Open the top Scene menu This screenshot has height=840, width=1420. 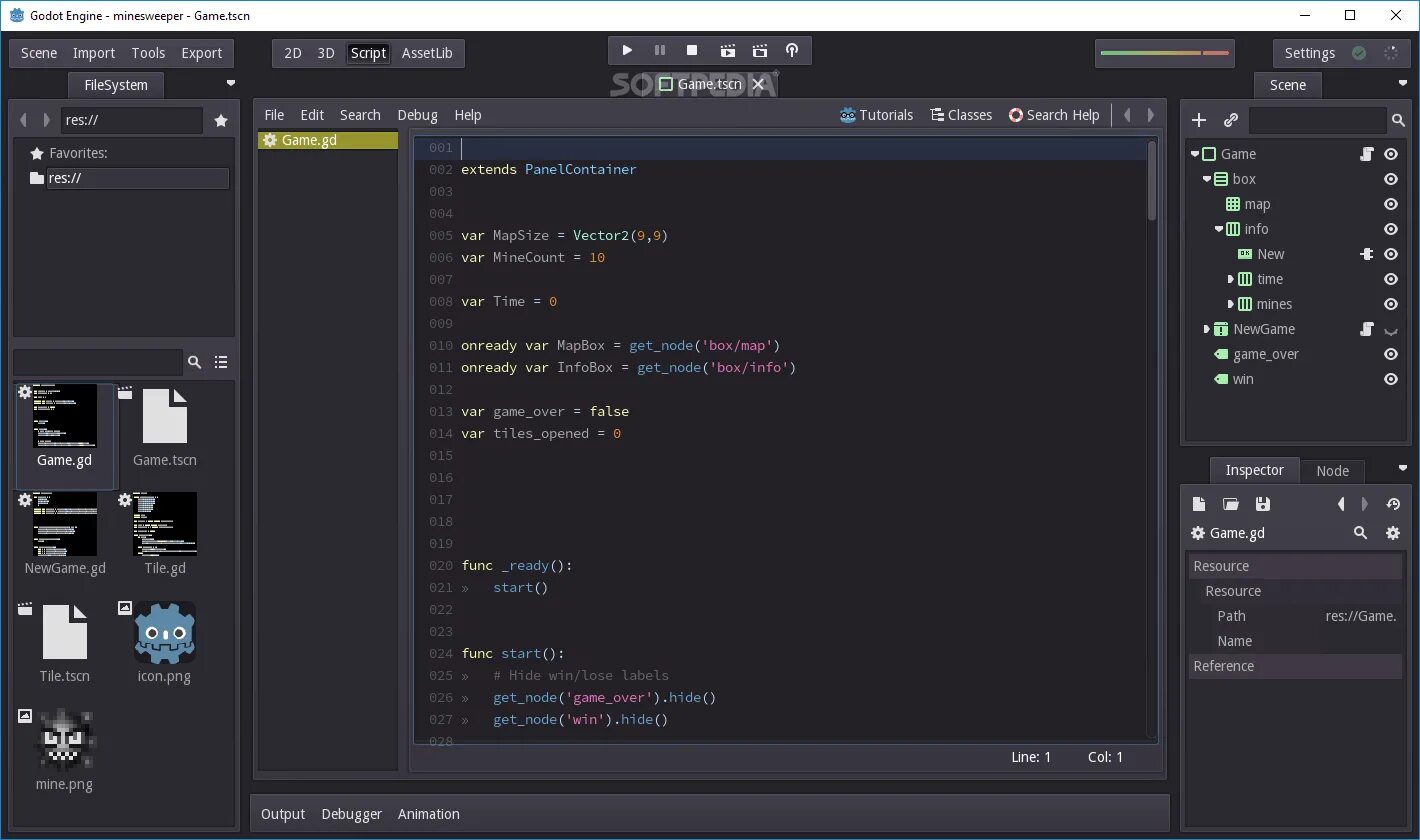click(39, 53)
